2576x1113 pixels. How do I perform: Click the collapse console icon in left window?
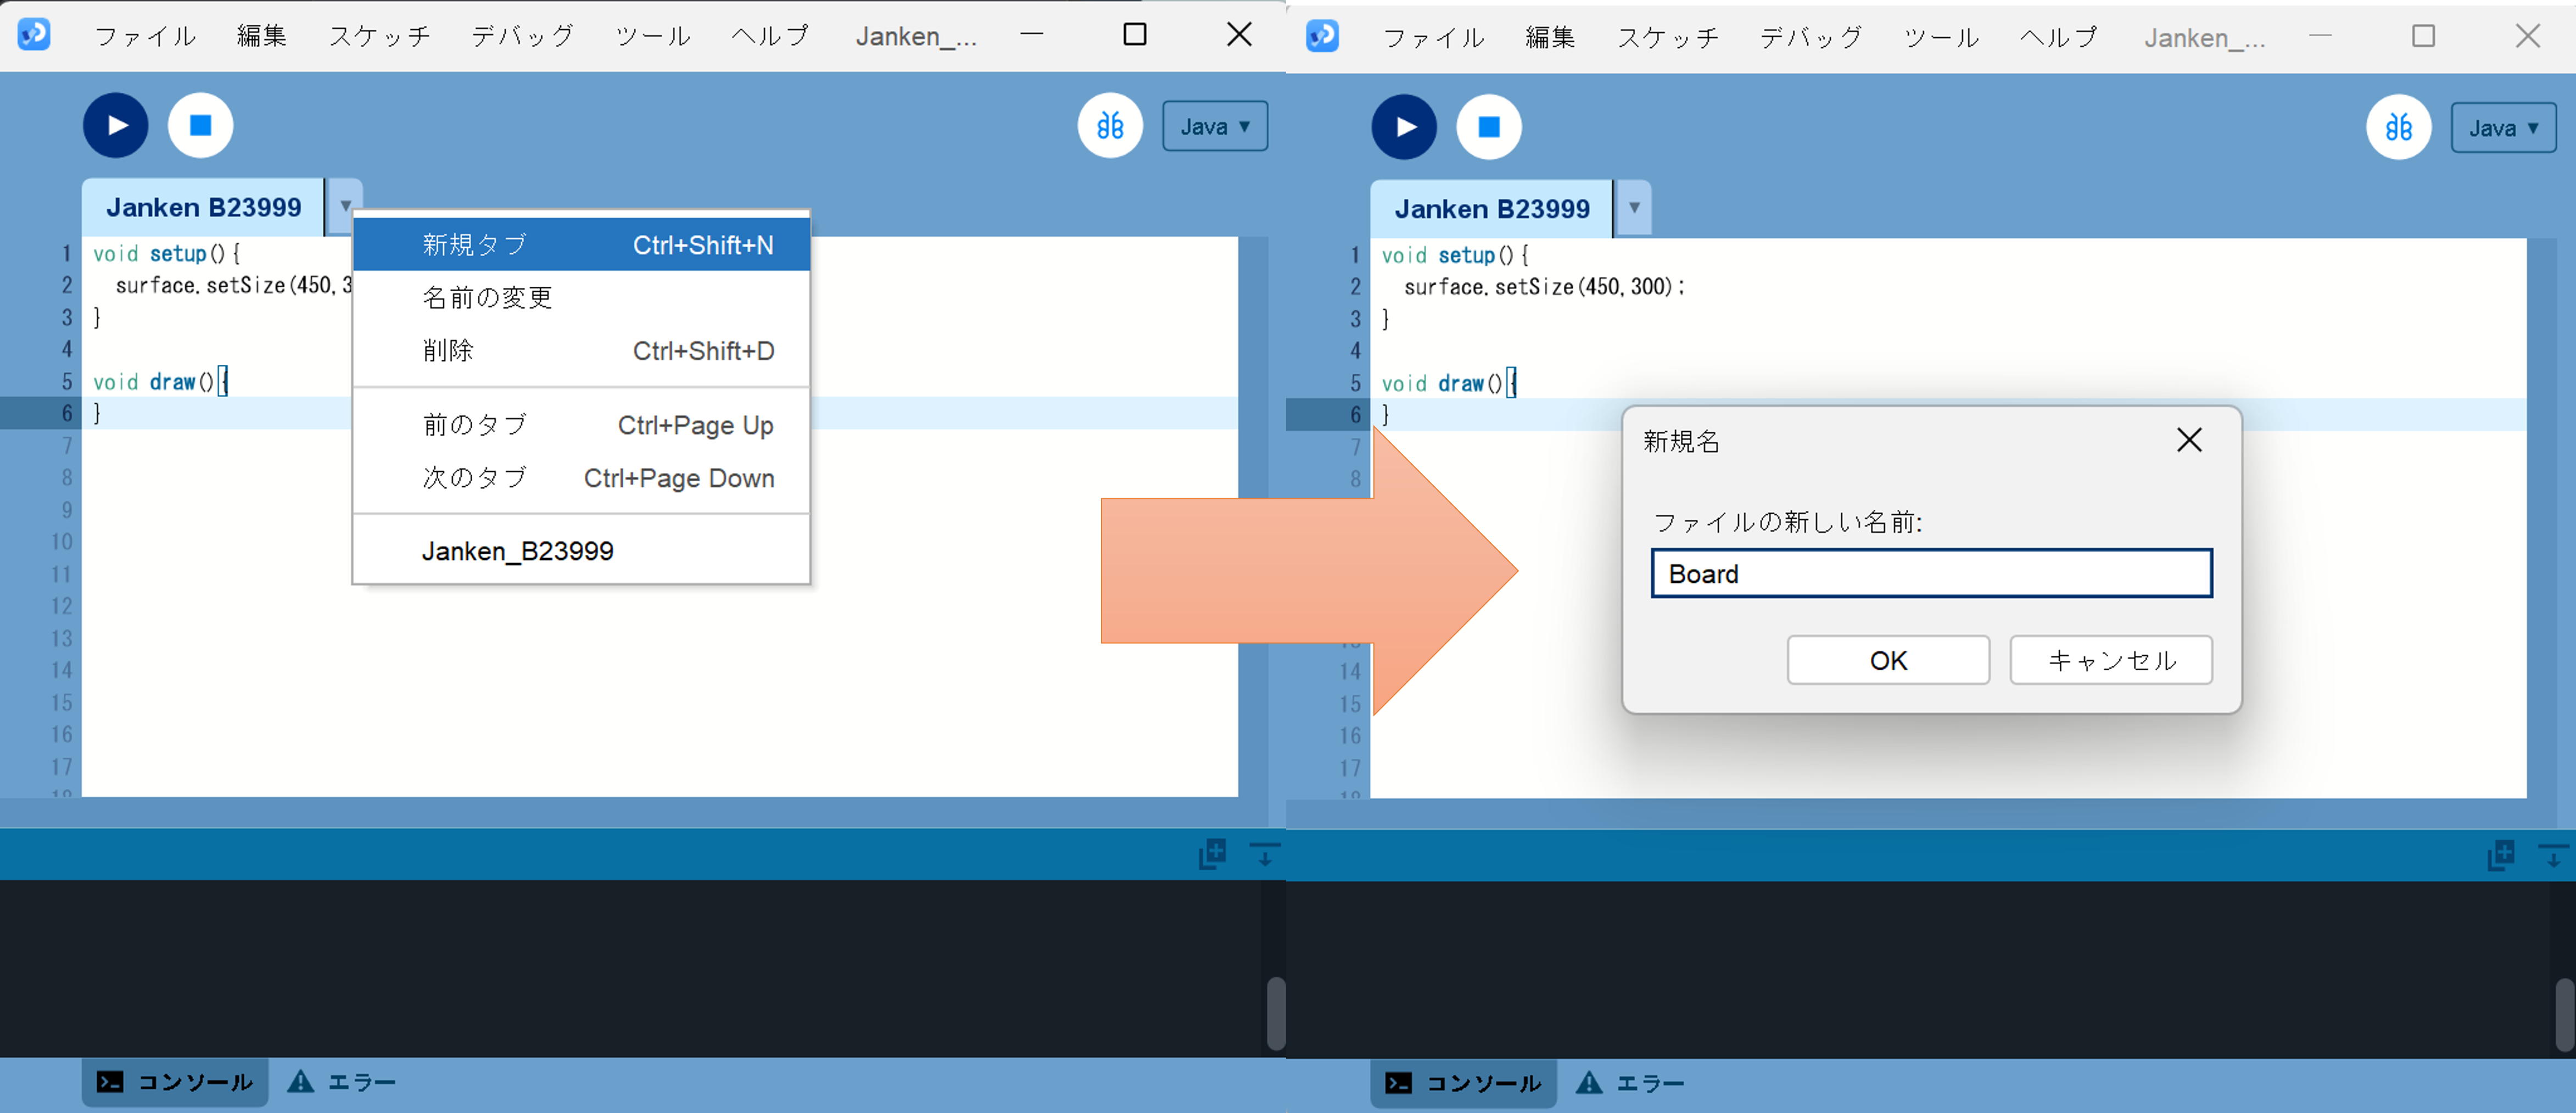pyautogui.click(x=1264, y=854)
